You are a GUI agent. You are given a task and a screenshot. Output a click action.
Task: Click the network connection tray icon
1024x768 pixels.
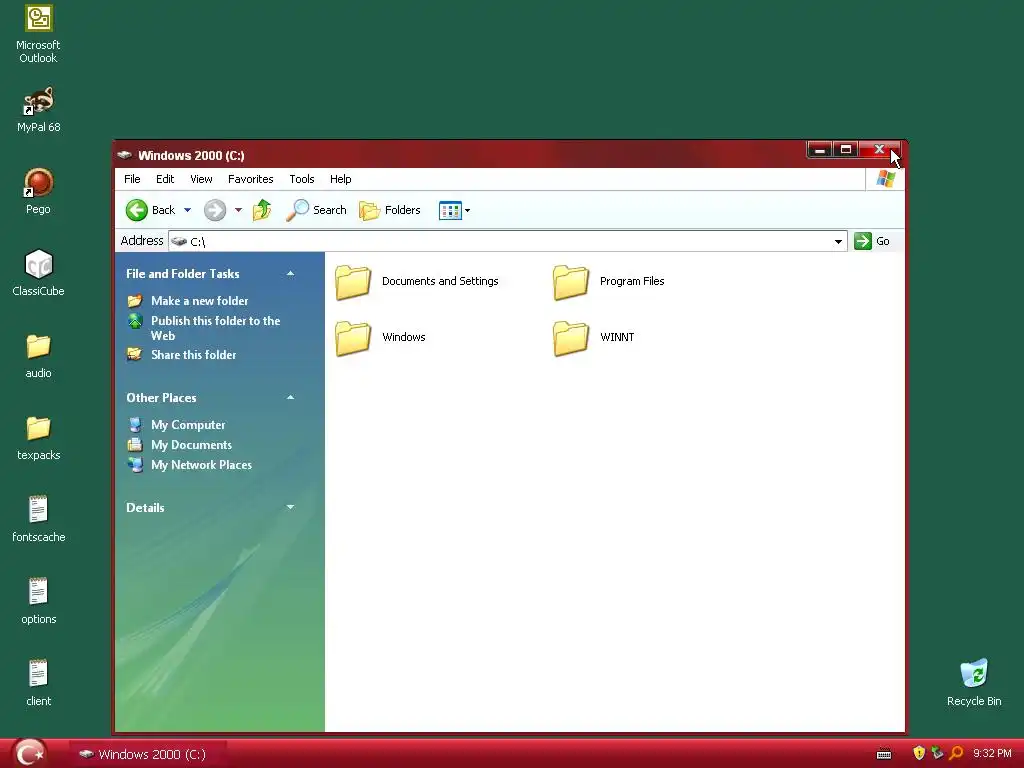937,753
